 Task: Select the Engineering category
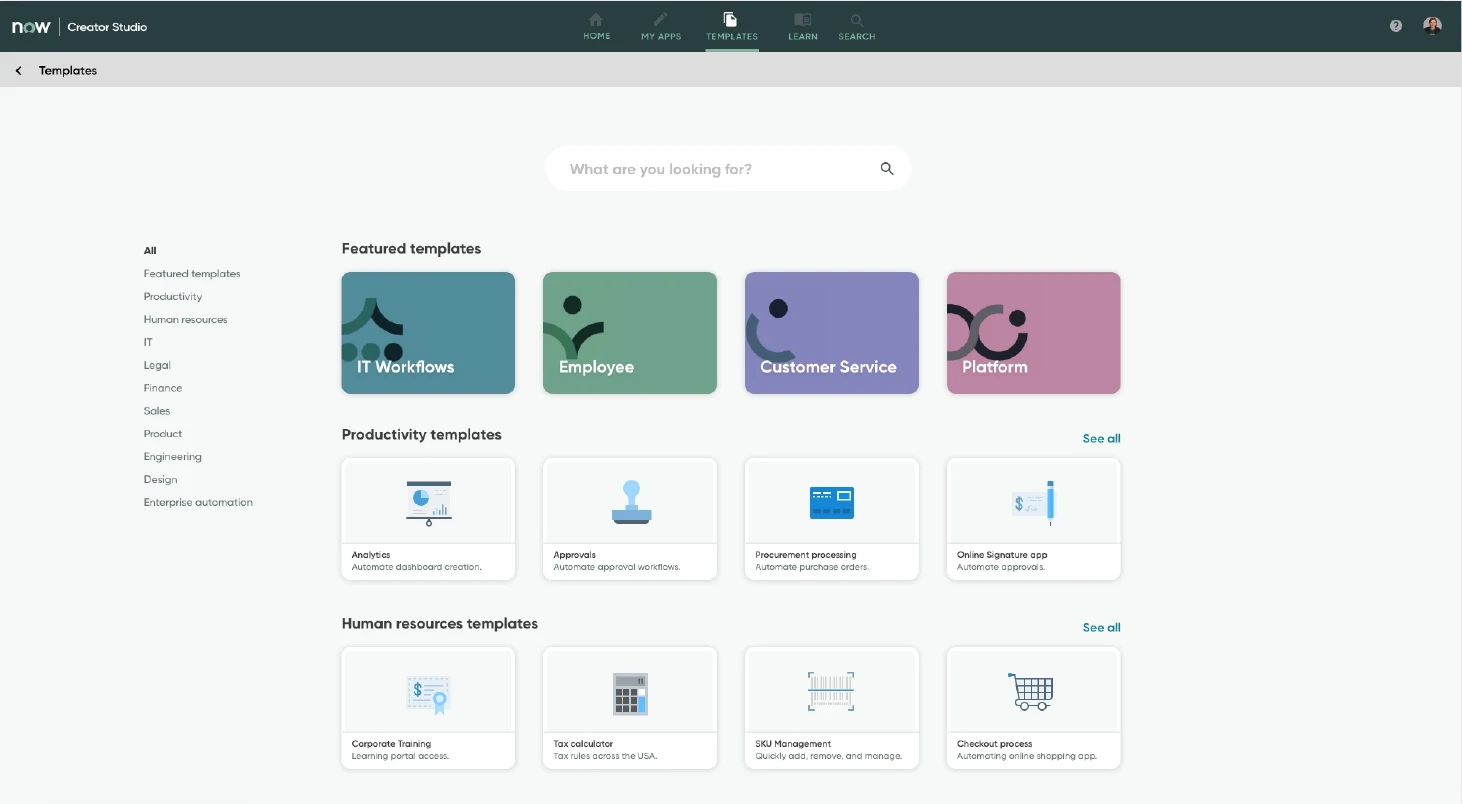[x=173, y=457]
